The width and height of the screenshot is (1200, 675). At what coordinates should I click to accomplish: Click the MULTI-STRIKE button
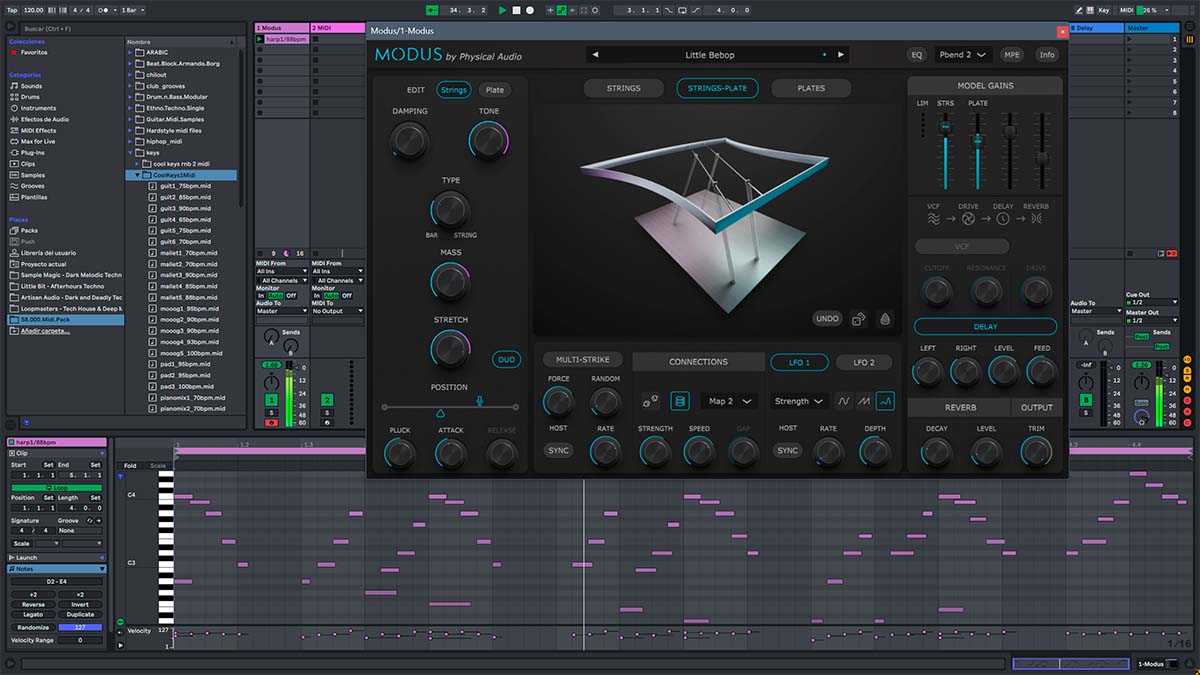(x=582, y=360)
